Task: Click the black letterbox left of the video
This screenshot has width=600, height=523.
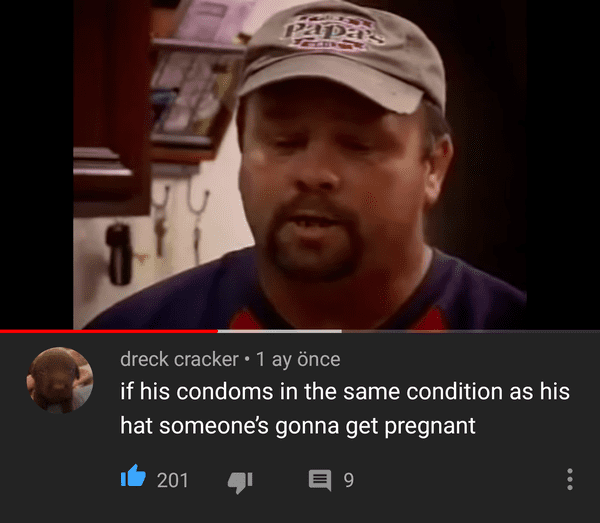Action: point(36,165)
